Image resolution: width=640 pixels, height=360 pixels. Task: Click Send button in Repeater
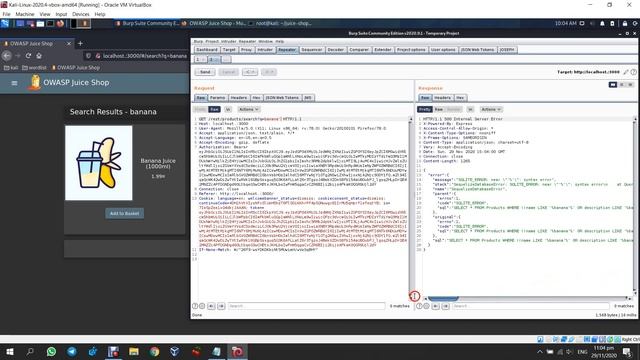(205, 72)
